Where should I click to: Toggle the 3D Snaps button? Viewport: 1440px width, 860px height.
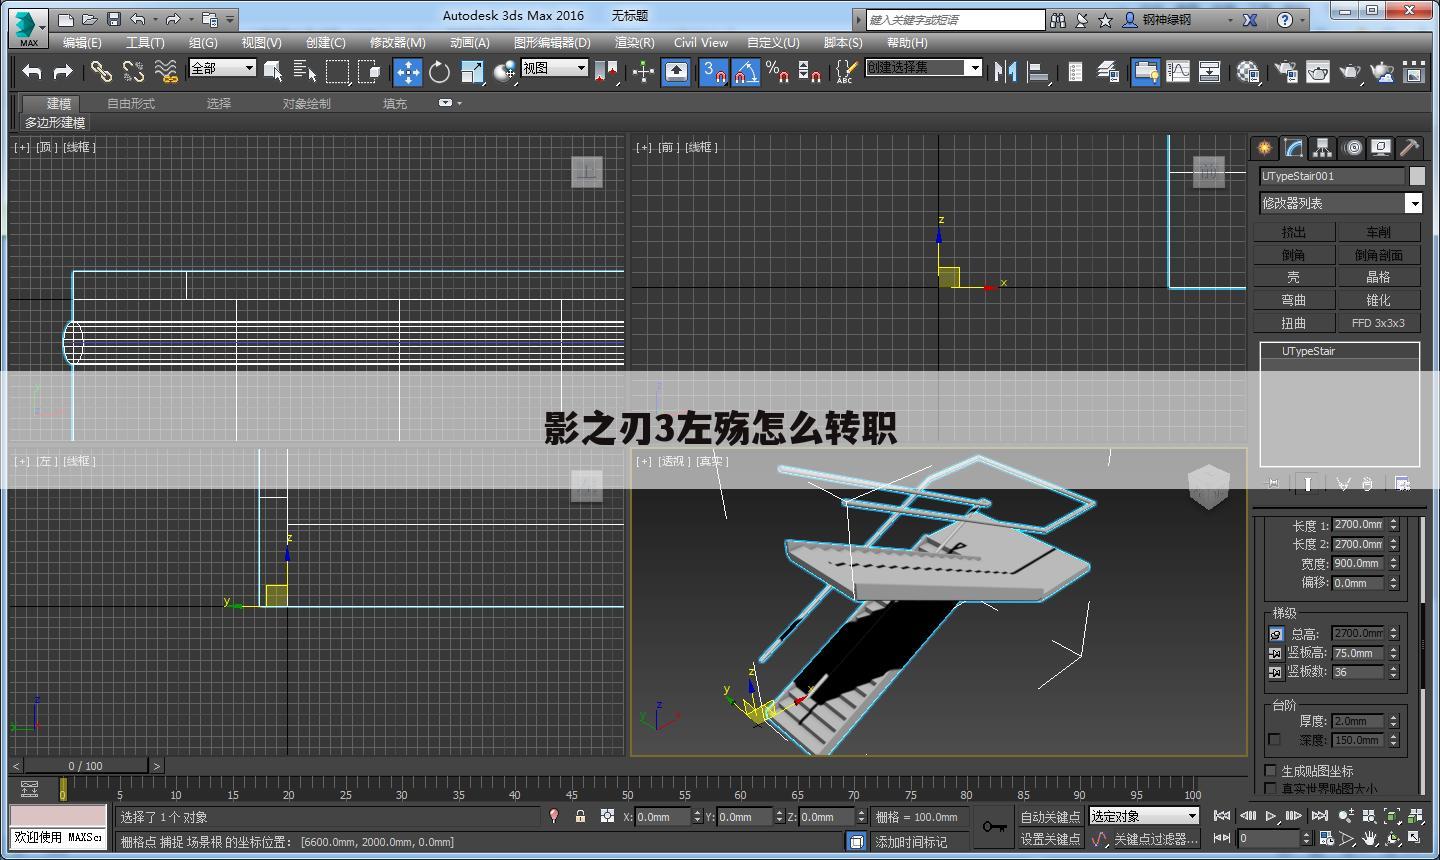[x=713, y=71]
